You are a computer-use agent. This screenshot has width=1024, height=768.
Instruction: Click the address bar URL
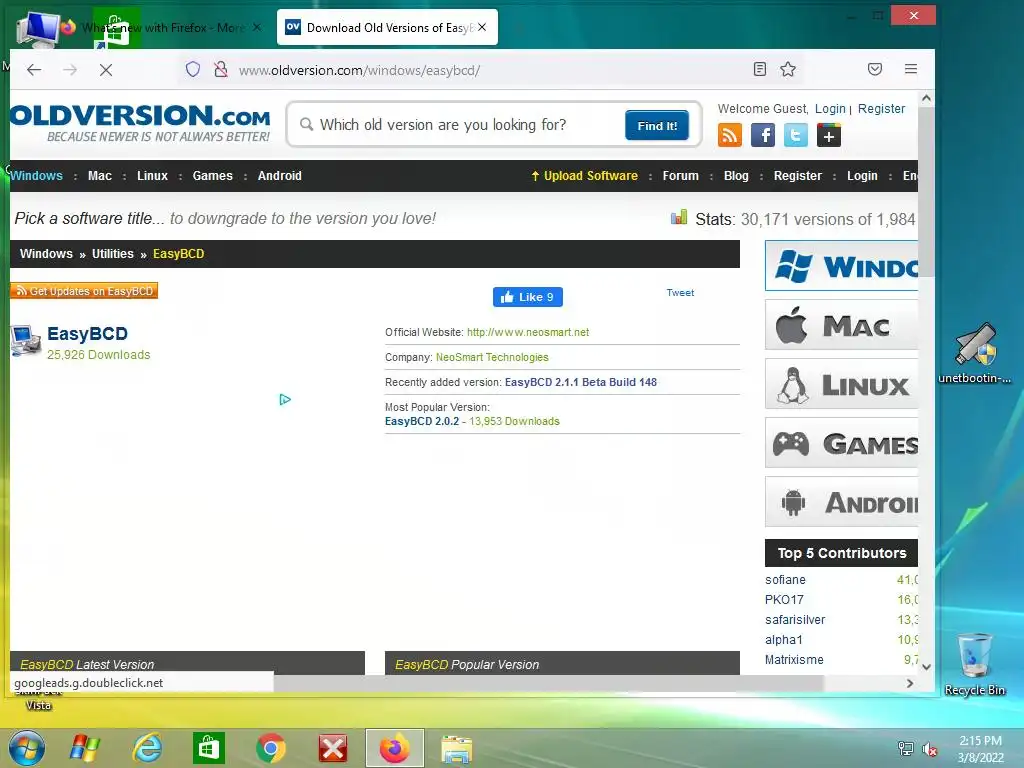[x=359, y=70]
